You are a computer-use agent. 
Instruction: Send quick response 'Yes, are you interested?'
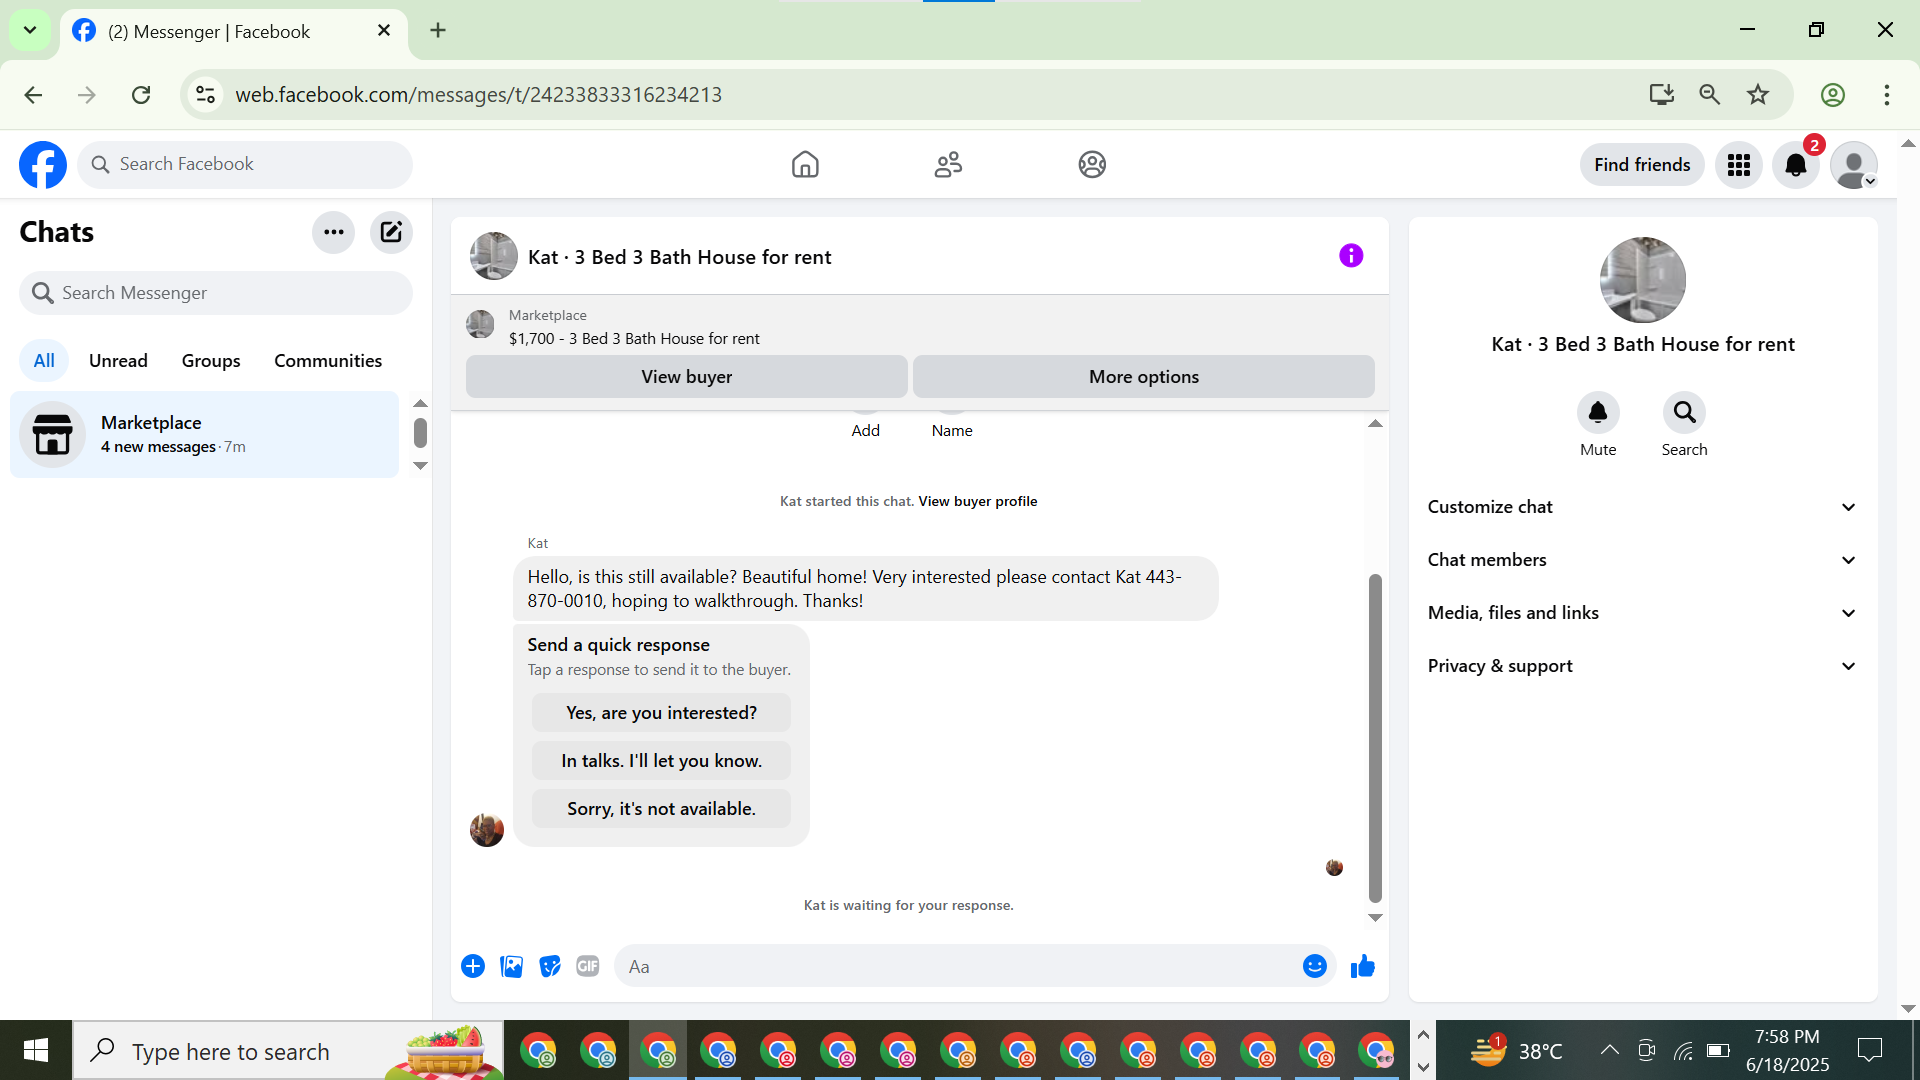tap(661, 713)
